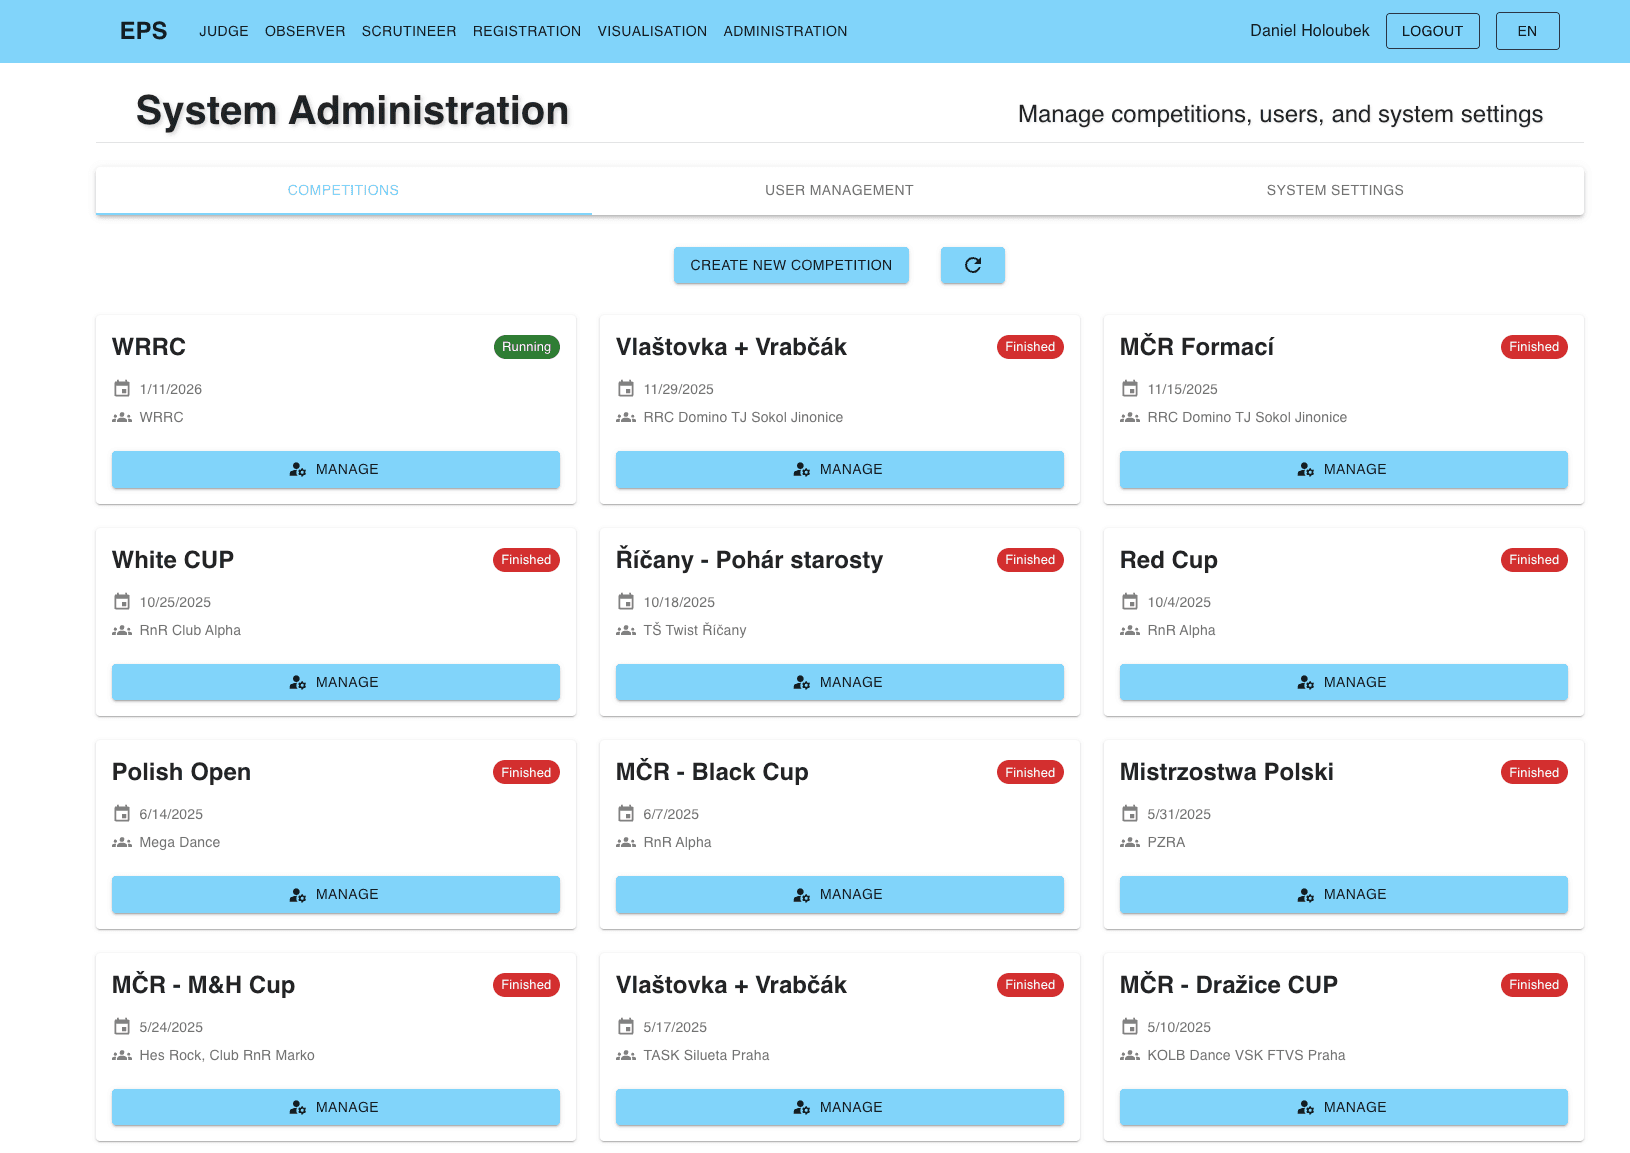Manage the Polish Open competition
The width and height of the screenshot is (1630, 1153).
click(336, 894)
